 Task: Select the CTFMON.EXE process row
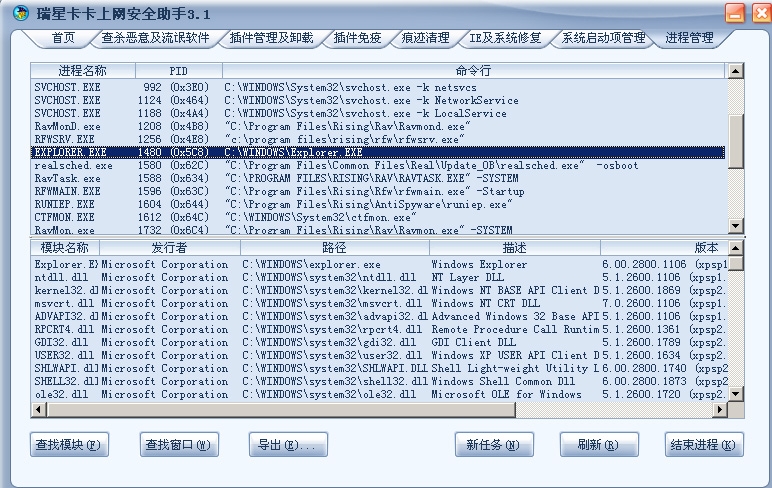coord(378,217)
